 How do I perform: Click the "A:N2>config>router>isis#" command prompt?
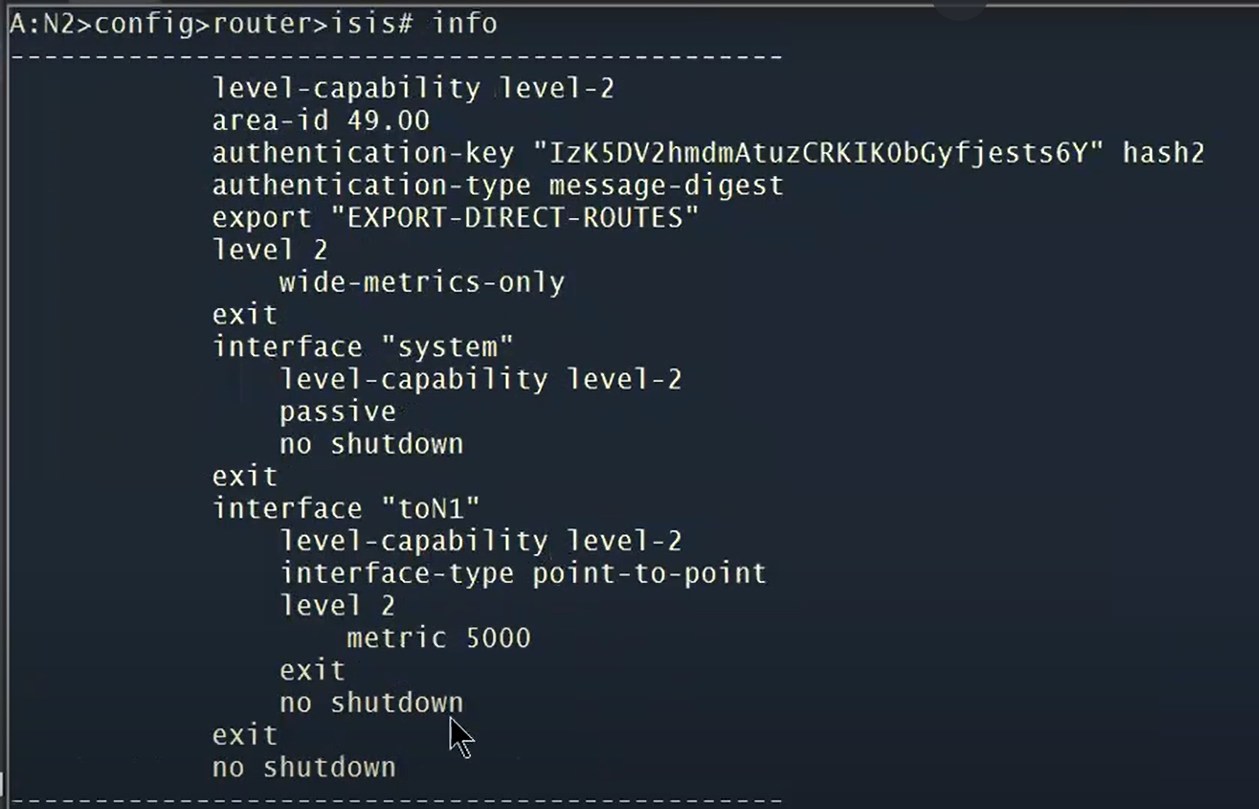click(x=210, y=23)
